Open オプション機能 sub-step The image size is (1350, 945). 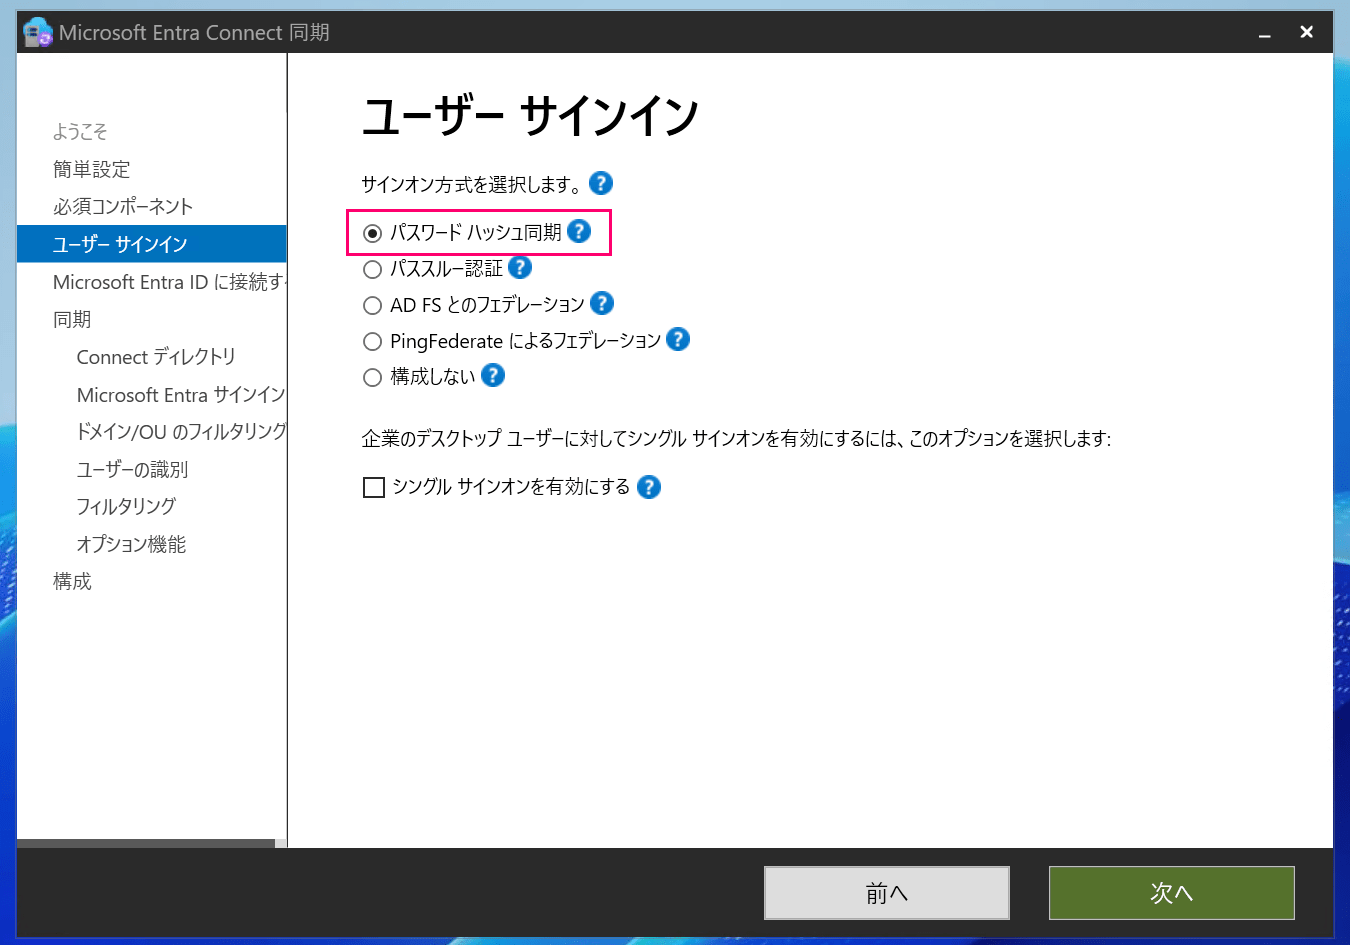point(131,544)
